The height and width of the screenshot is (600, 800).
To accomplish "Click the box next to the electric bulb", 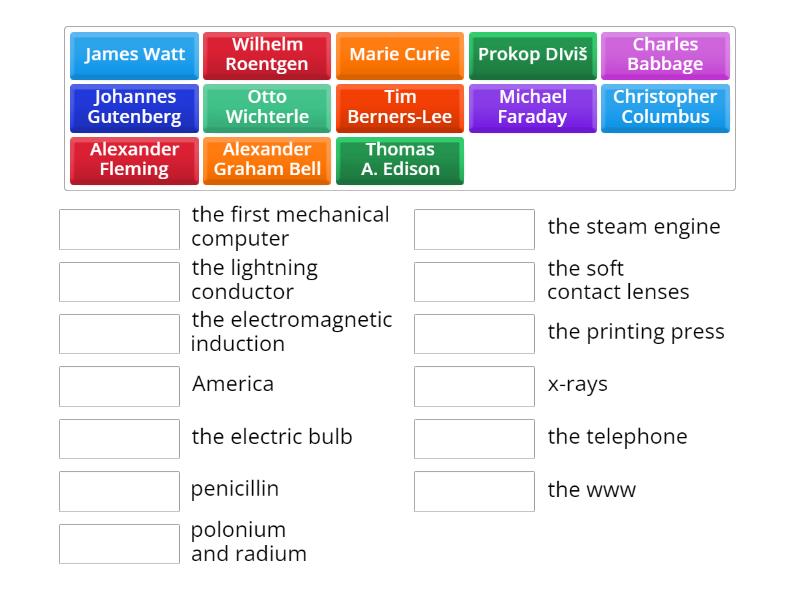I will point(119,438).
